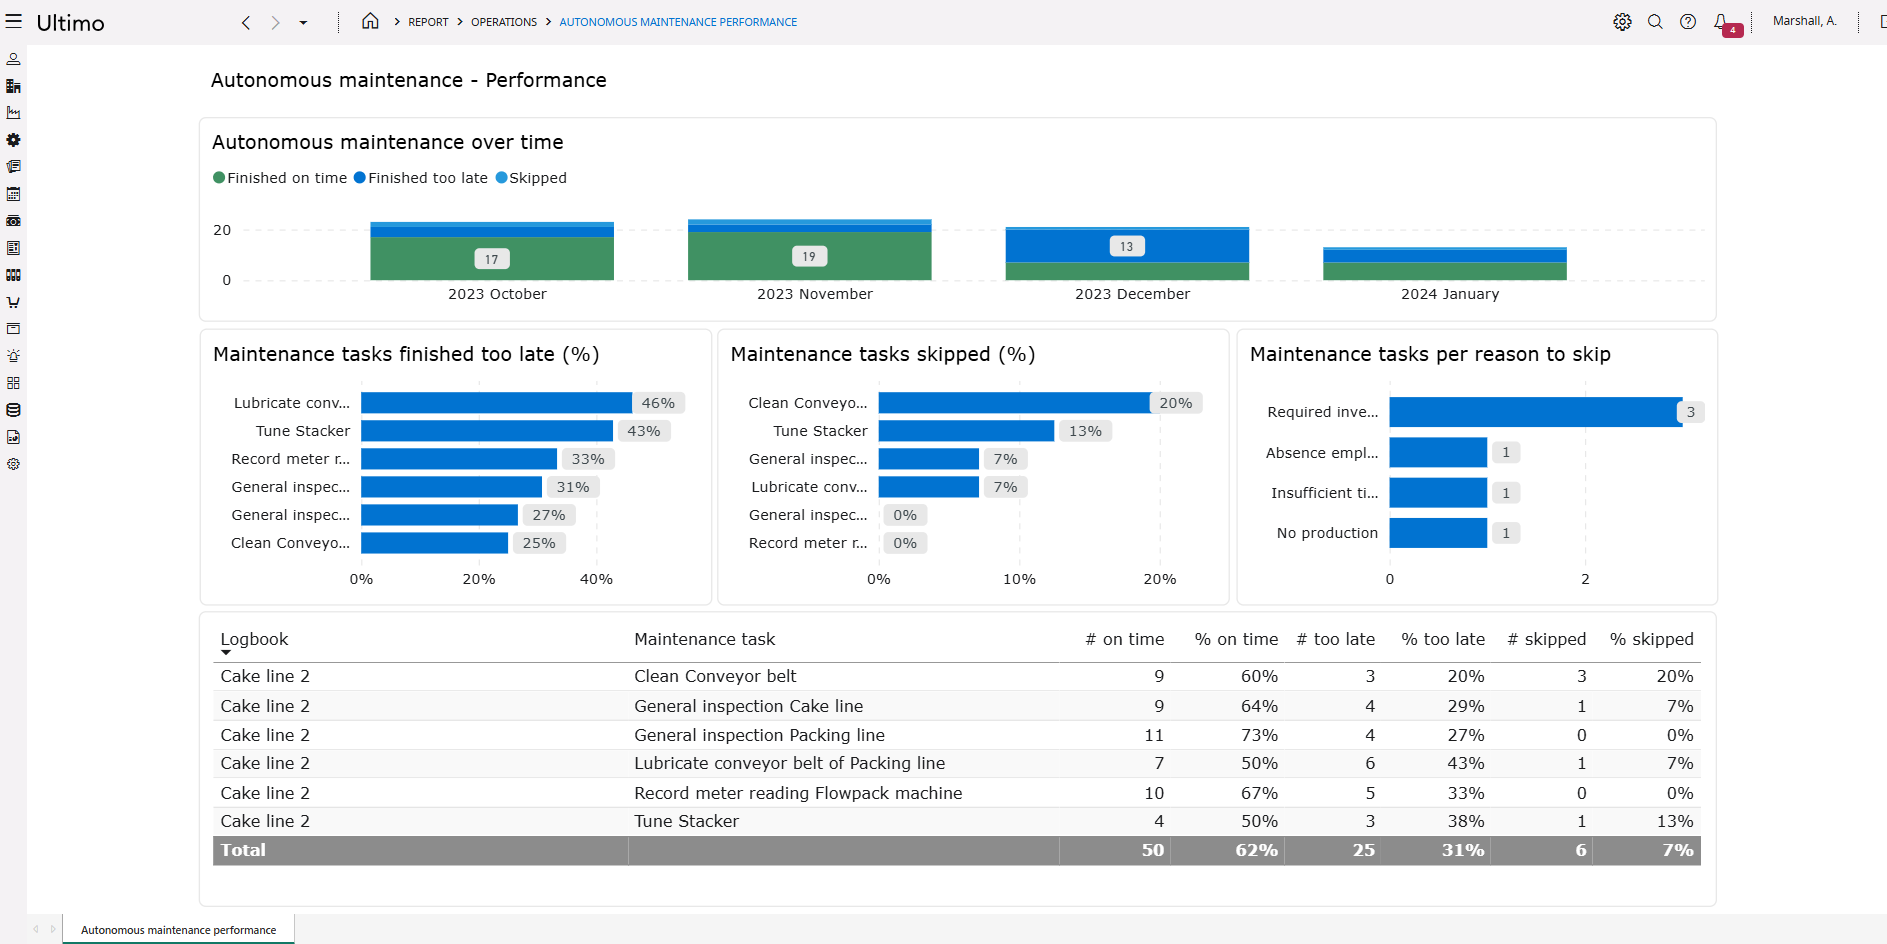Open the database icon in sidebar

pyautogui.click(x=13, y=410)
